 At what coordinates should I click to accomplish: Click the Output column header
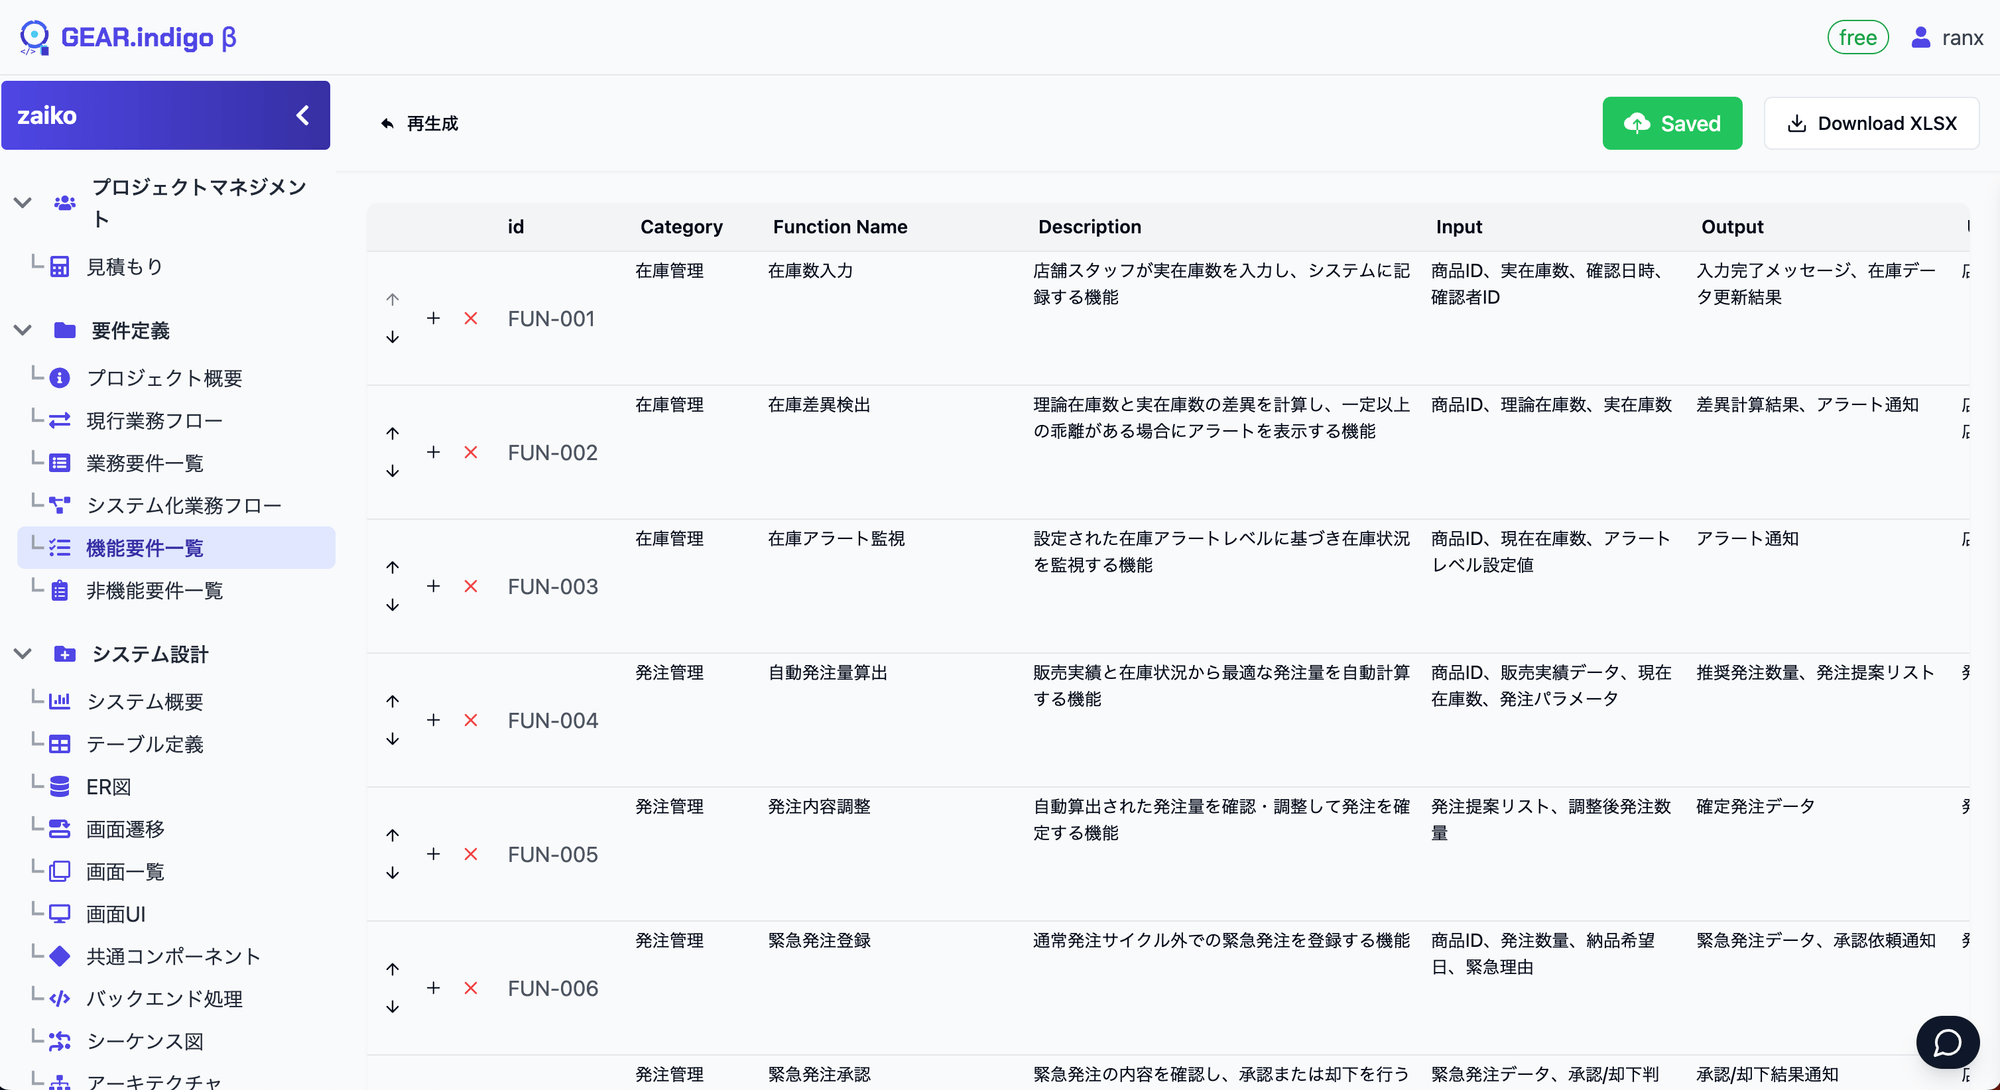coord(1732,227)
